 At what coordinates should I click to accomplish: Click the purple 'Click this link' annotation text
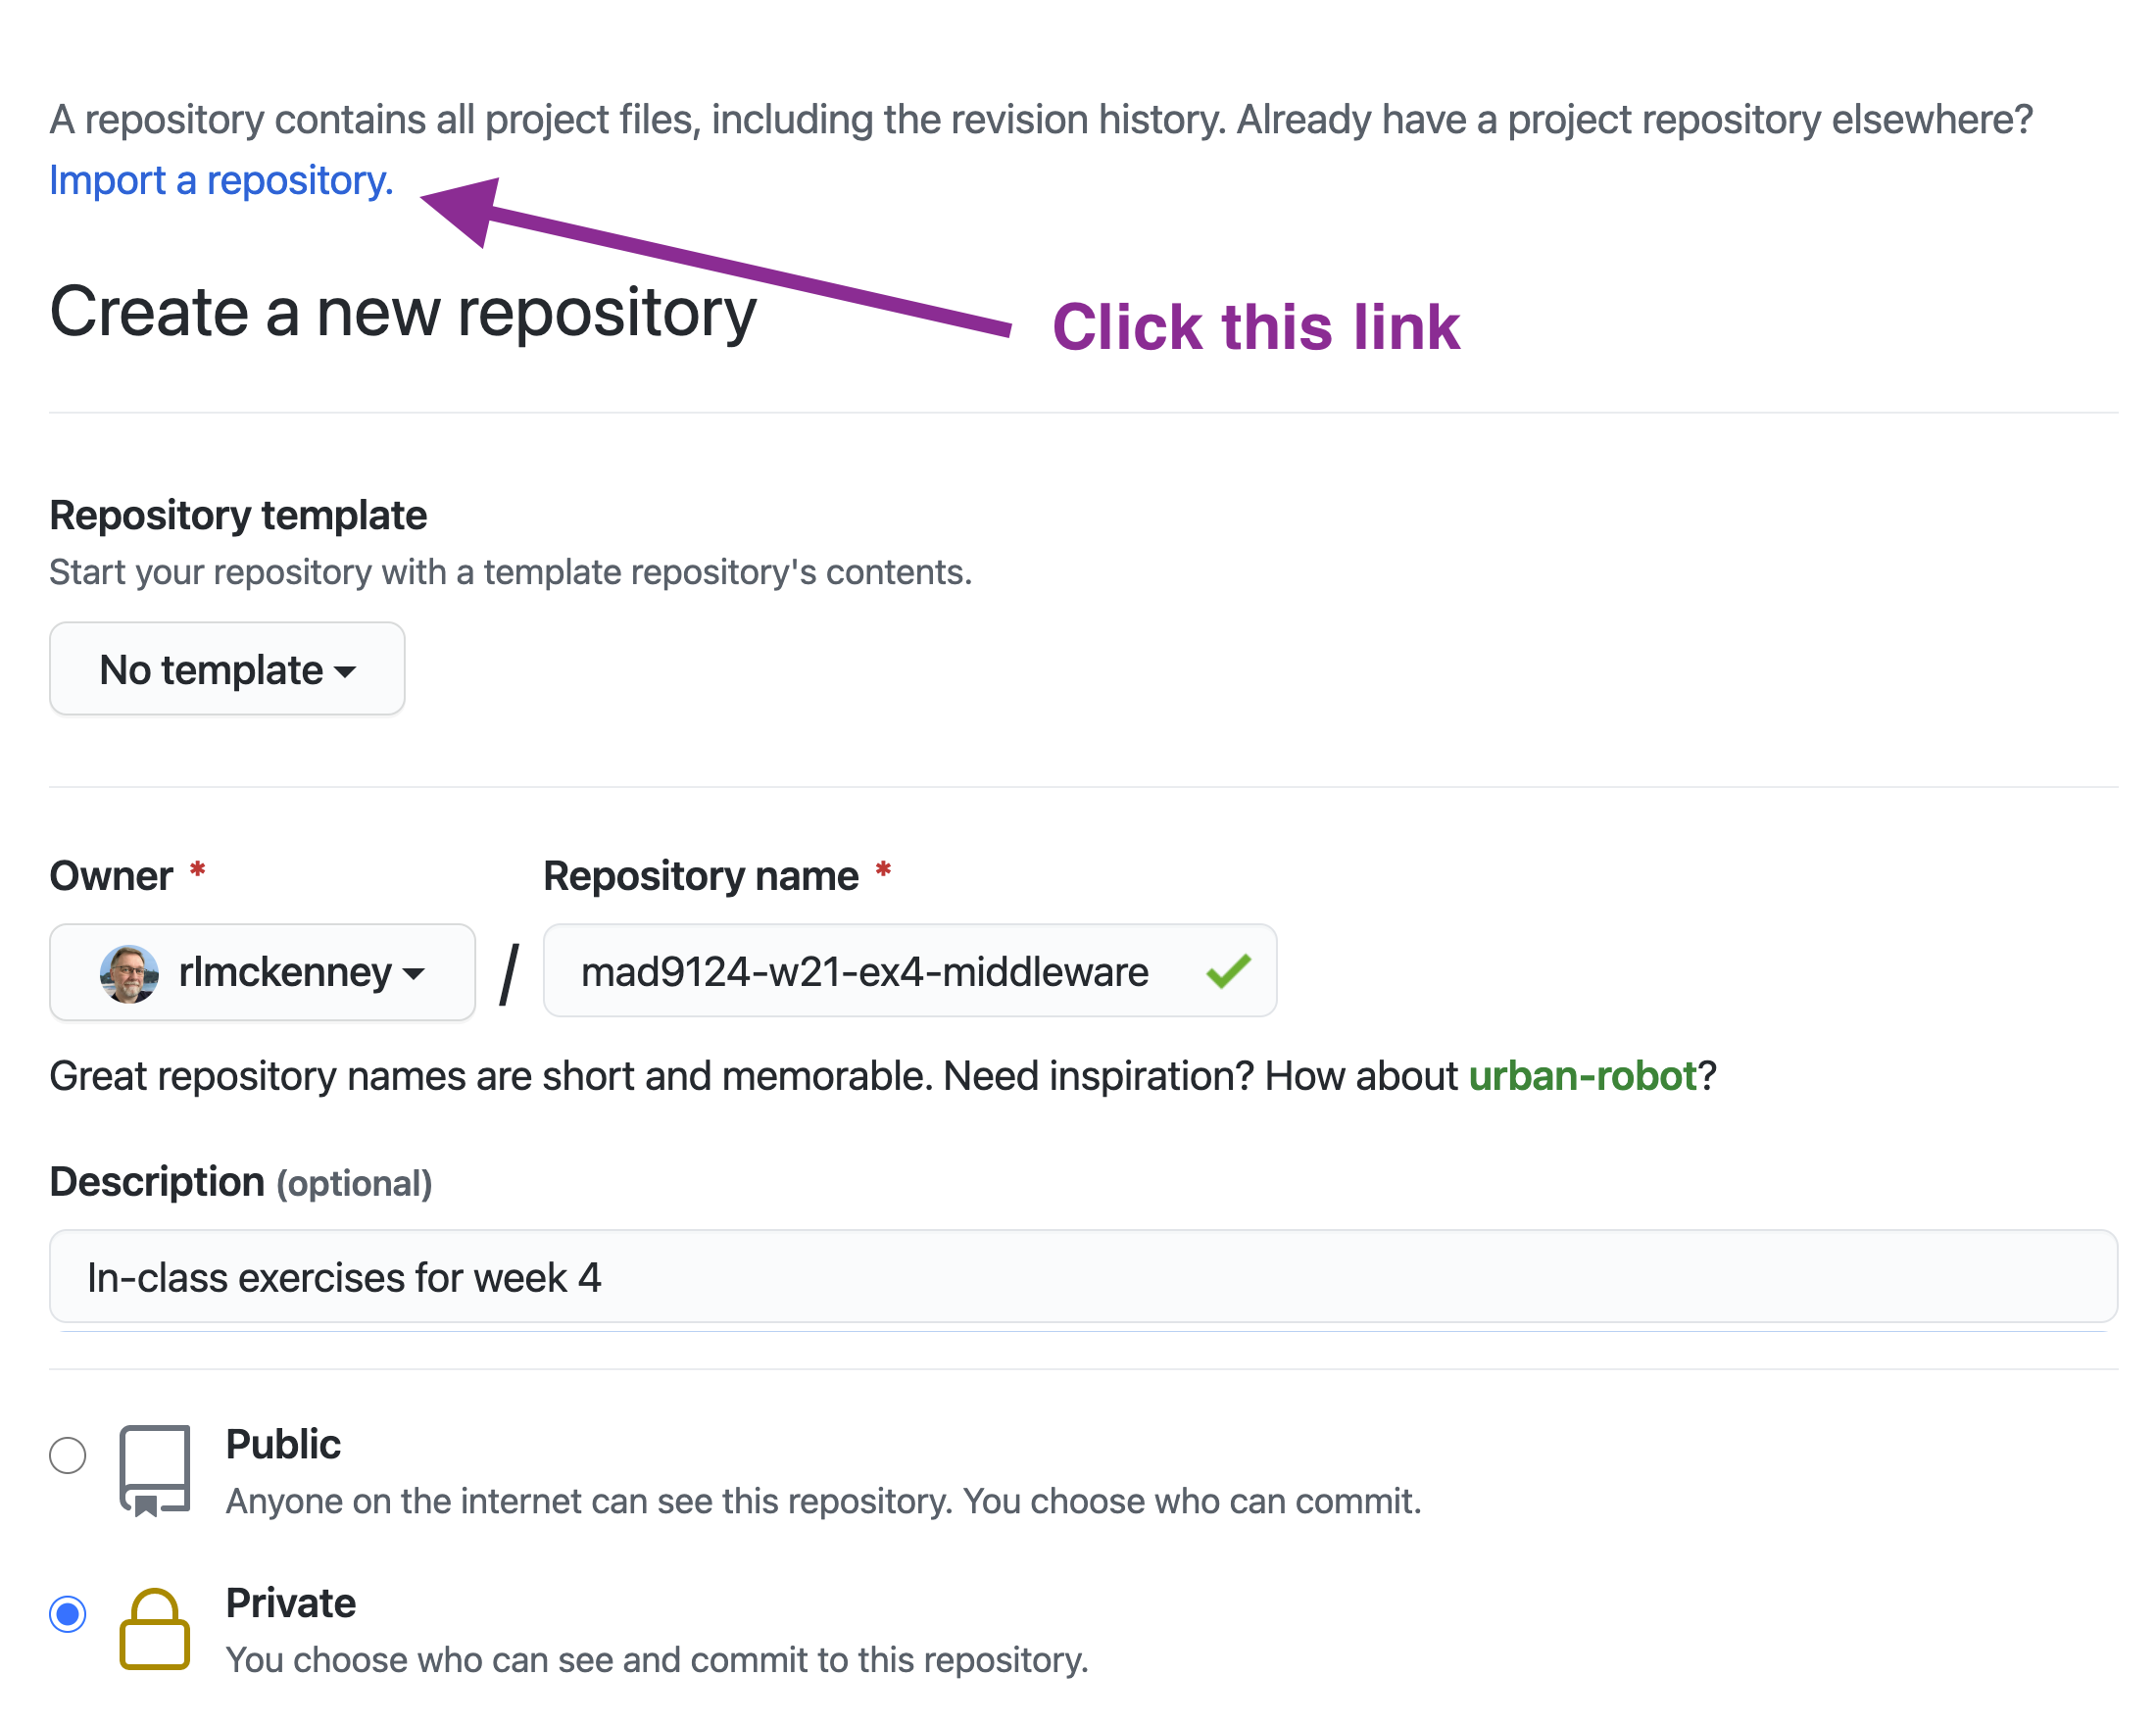click(1256, 327)
